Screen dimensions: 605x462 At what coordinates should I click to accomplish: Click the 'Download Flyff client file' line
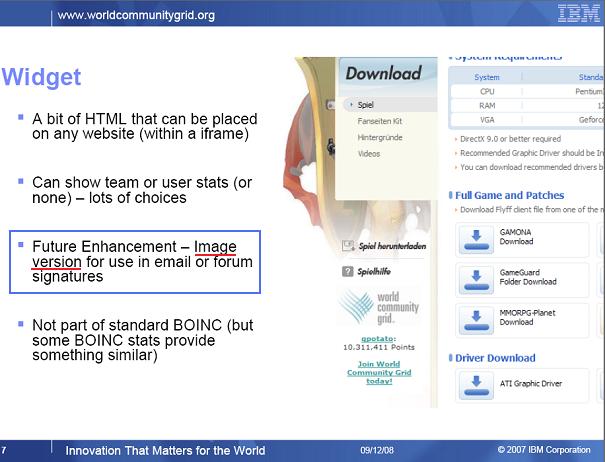coord(531,210)
